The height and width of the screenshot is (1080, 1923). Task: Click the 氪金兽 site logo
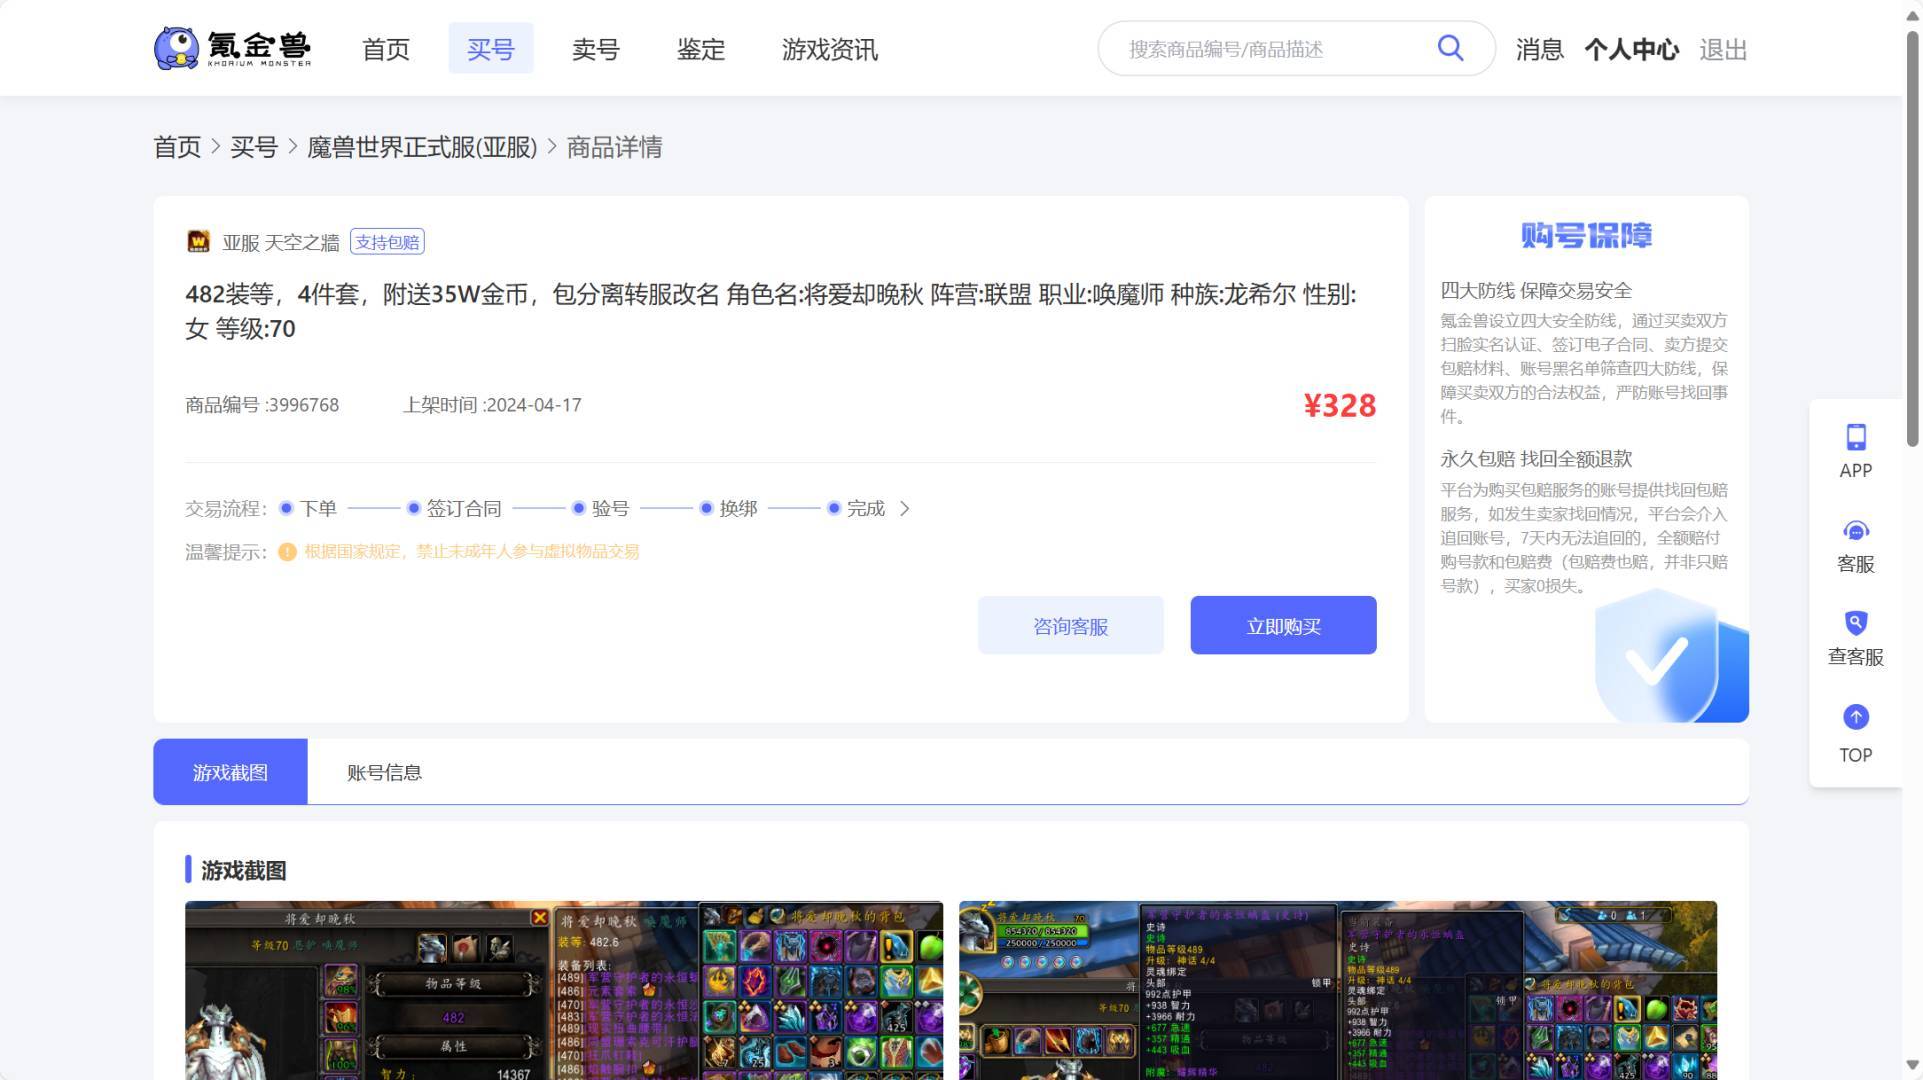click(232, 48)
